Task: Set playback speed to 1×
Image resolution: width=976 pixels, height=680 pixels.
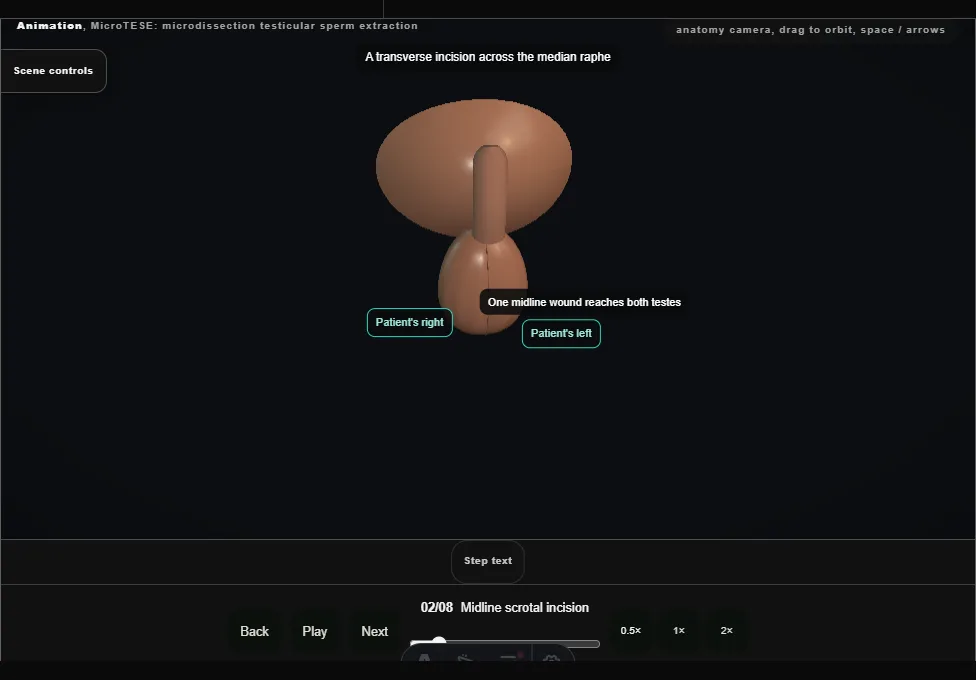Action: pos(678,631)
